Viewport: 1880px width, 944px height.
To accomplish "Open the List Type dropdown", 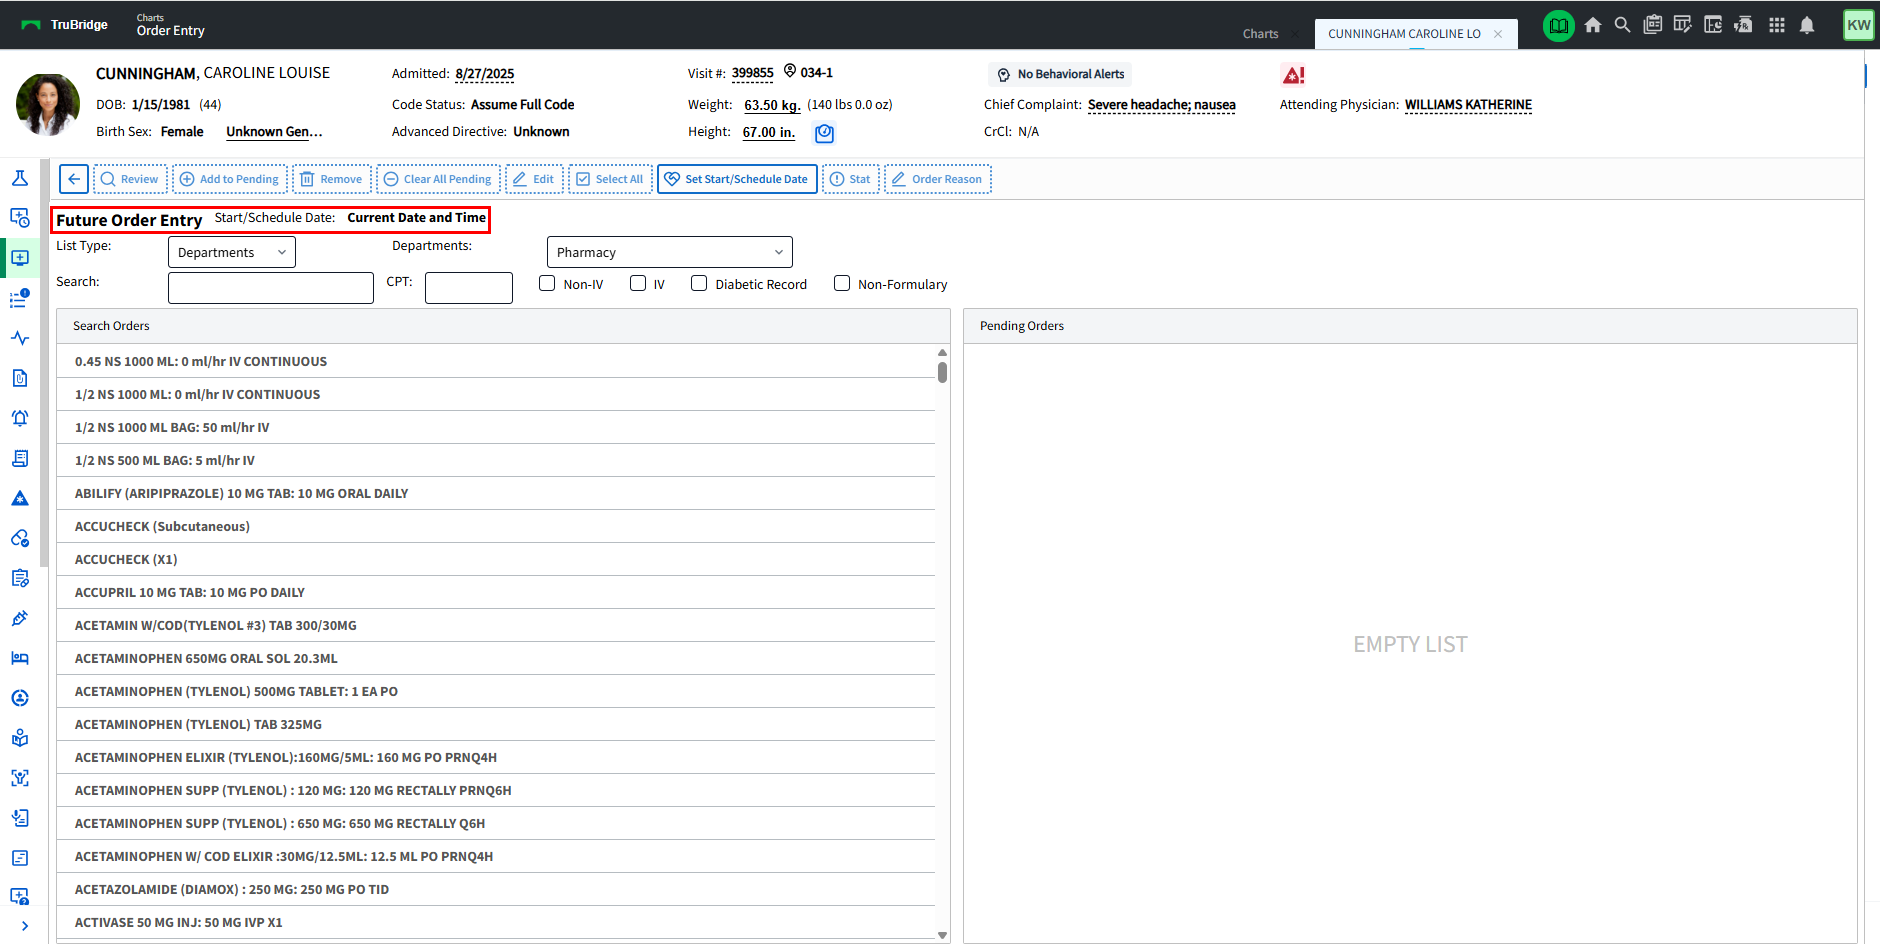I will tap(232, 253).
